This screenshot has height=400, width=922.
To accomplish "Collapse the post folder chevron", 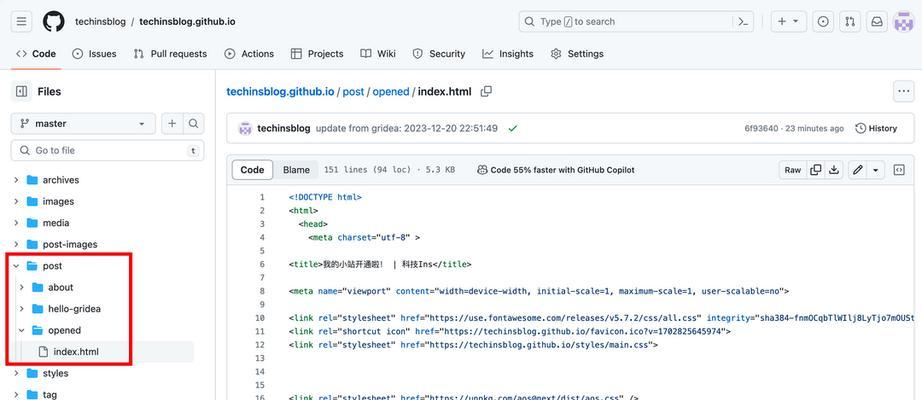I will pos(16,266).
